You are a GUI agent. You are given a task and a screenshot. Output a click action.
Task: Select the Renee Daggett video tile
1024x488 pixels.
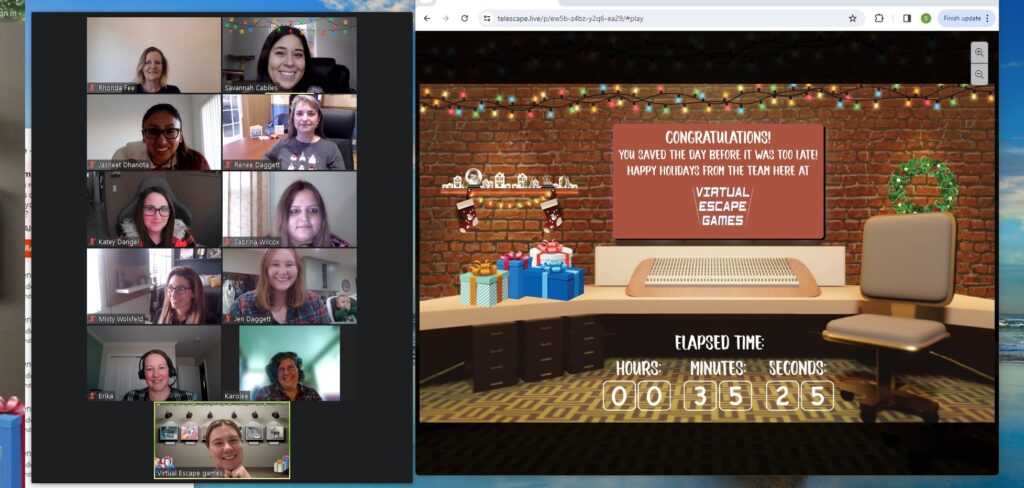(x=289, y=132)
